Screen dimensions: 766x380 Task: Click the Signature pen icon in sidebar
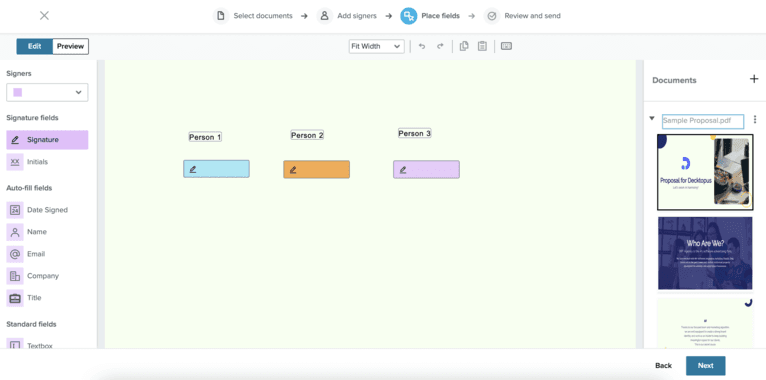tap(15, 140)
